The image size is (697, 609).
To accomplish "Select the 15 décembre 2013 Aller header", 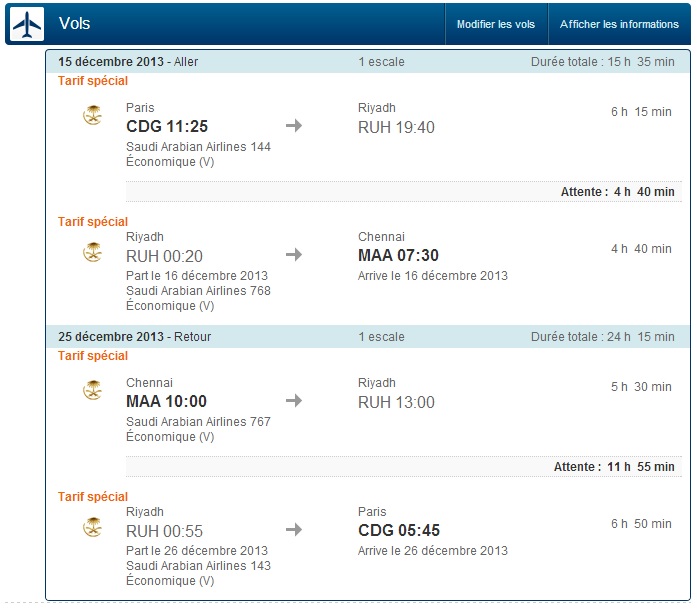I will click(368, 62).
